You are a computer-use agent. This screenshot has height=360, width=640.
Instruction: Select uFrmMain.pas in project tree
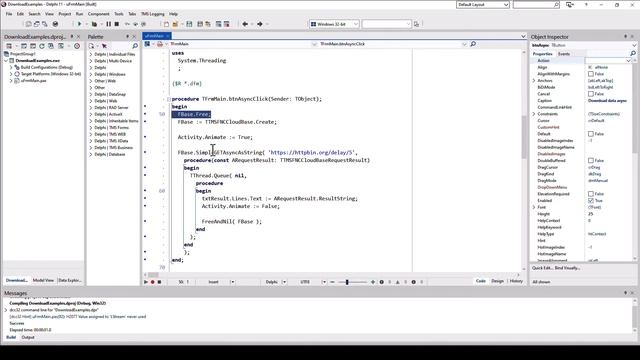(x=33, y=80)
